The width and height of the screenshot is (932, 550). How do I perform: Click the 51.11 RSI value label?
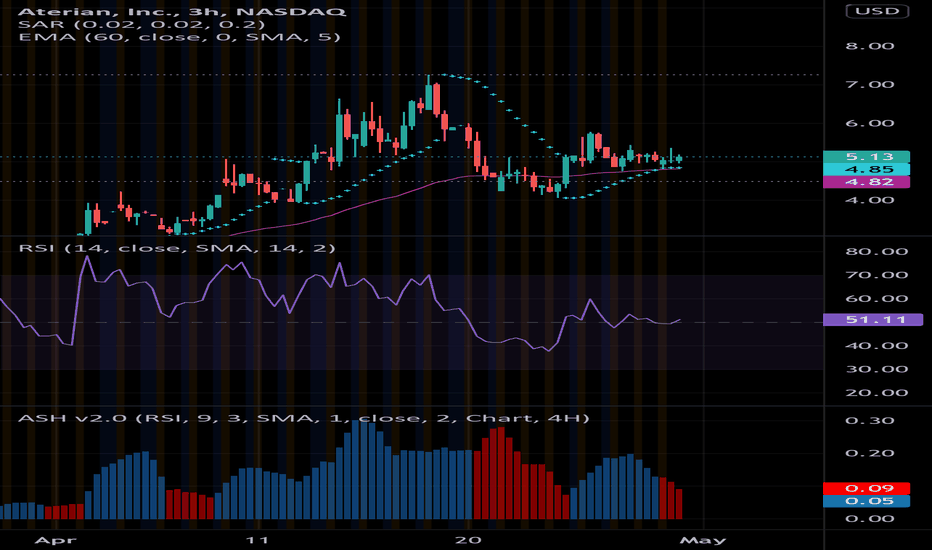click(x=873, y=320)
